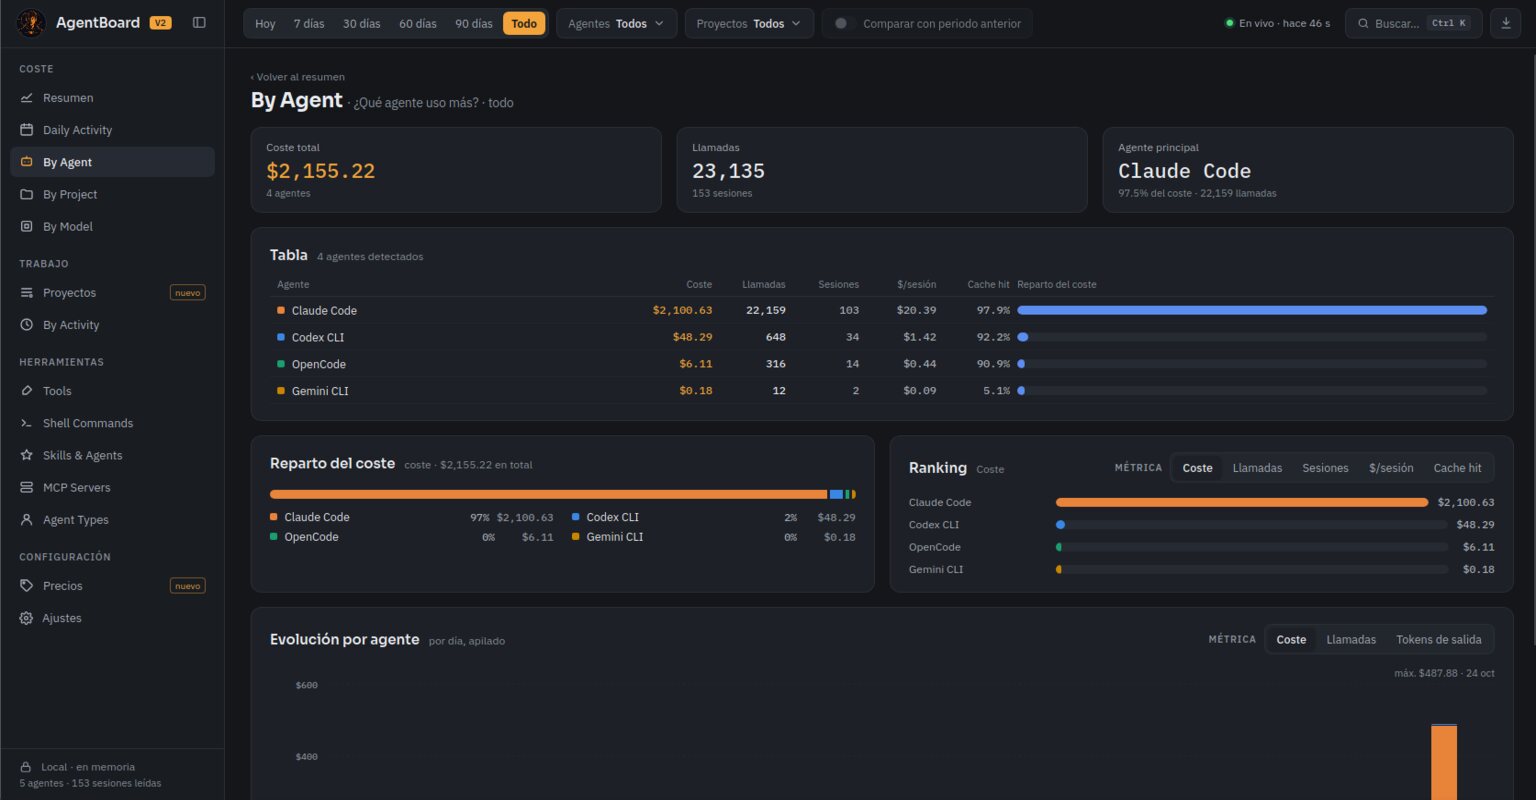Open the Agentes Todos dropdown
This screenshot has width=1536, height=800.
(x=616, y=23)
